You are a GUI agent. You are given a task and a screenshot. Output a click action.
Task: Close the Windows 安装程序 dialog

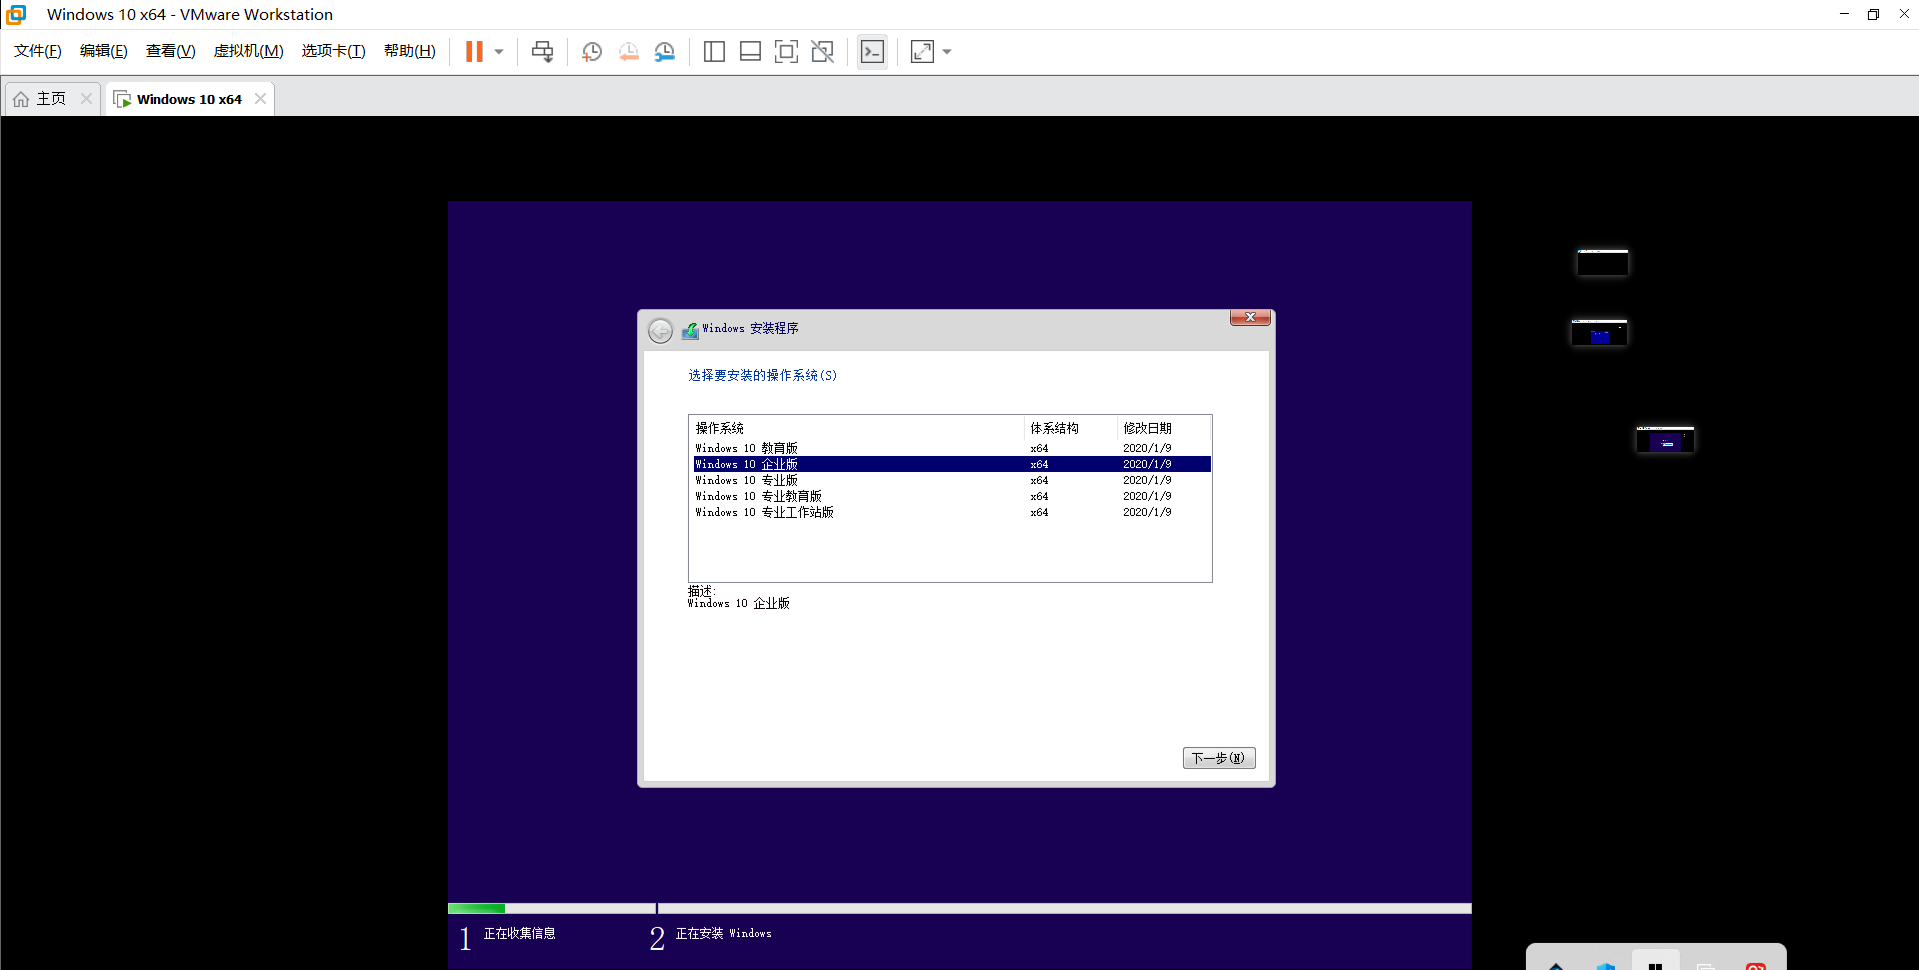tap(1250, 317)
